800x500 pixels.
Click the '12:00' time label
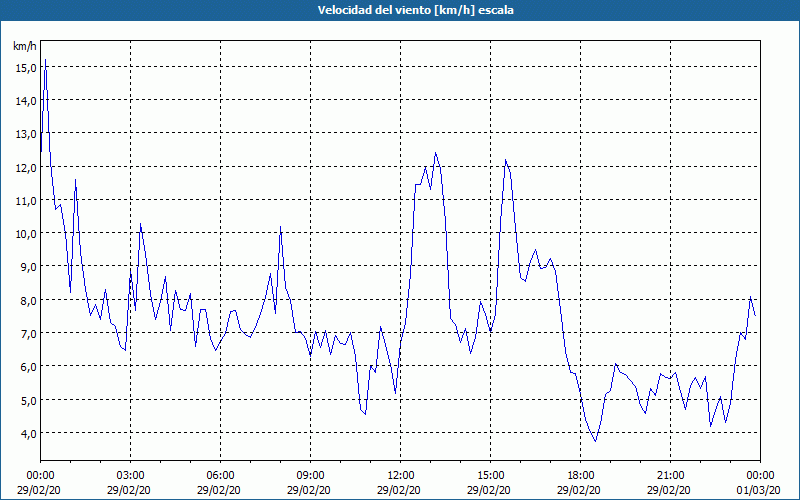click(x=401, y=476)
